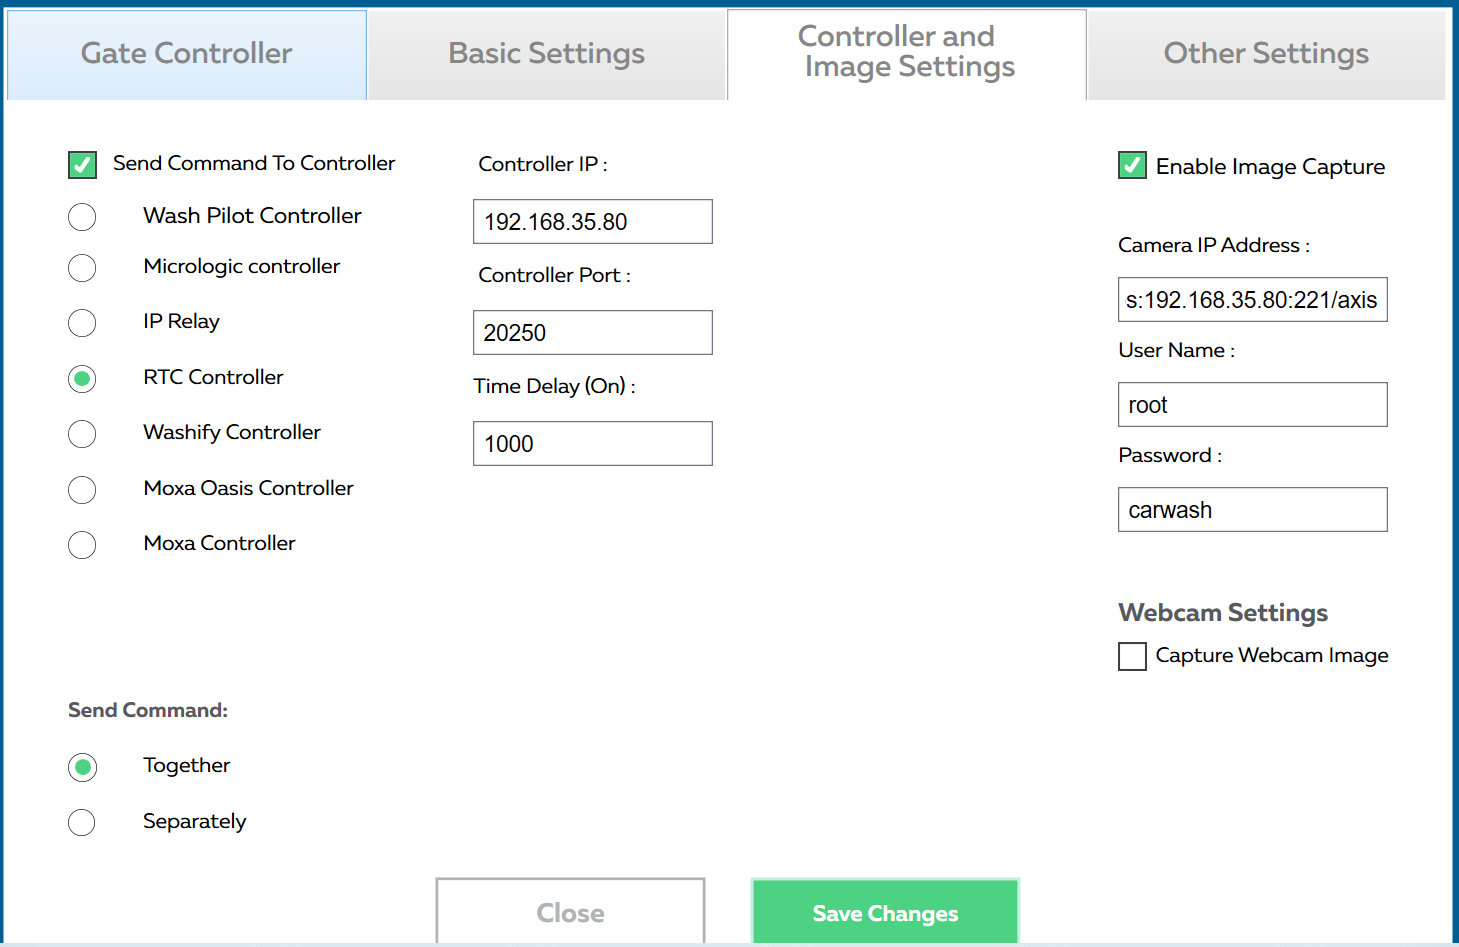Choose IP Relay as the controller type
Viewport: 1459px width, 947px height.
[82, 323]
